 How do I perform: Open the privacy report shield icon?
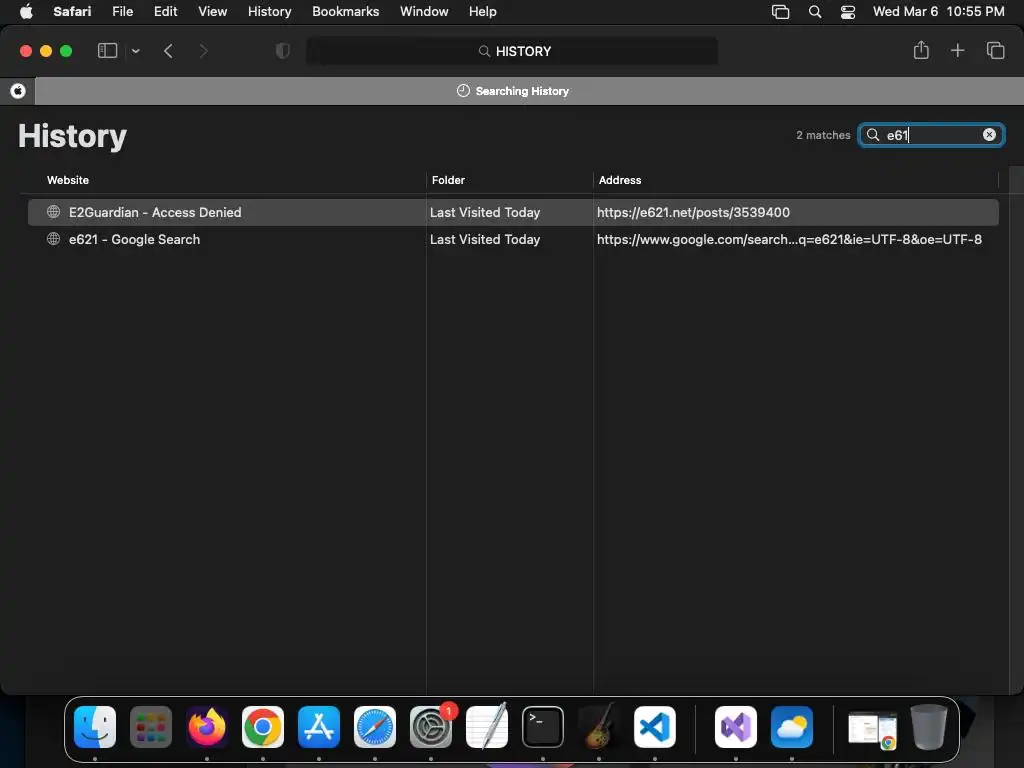[283, 51]
